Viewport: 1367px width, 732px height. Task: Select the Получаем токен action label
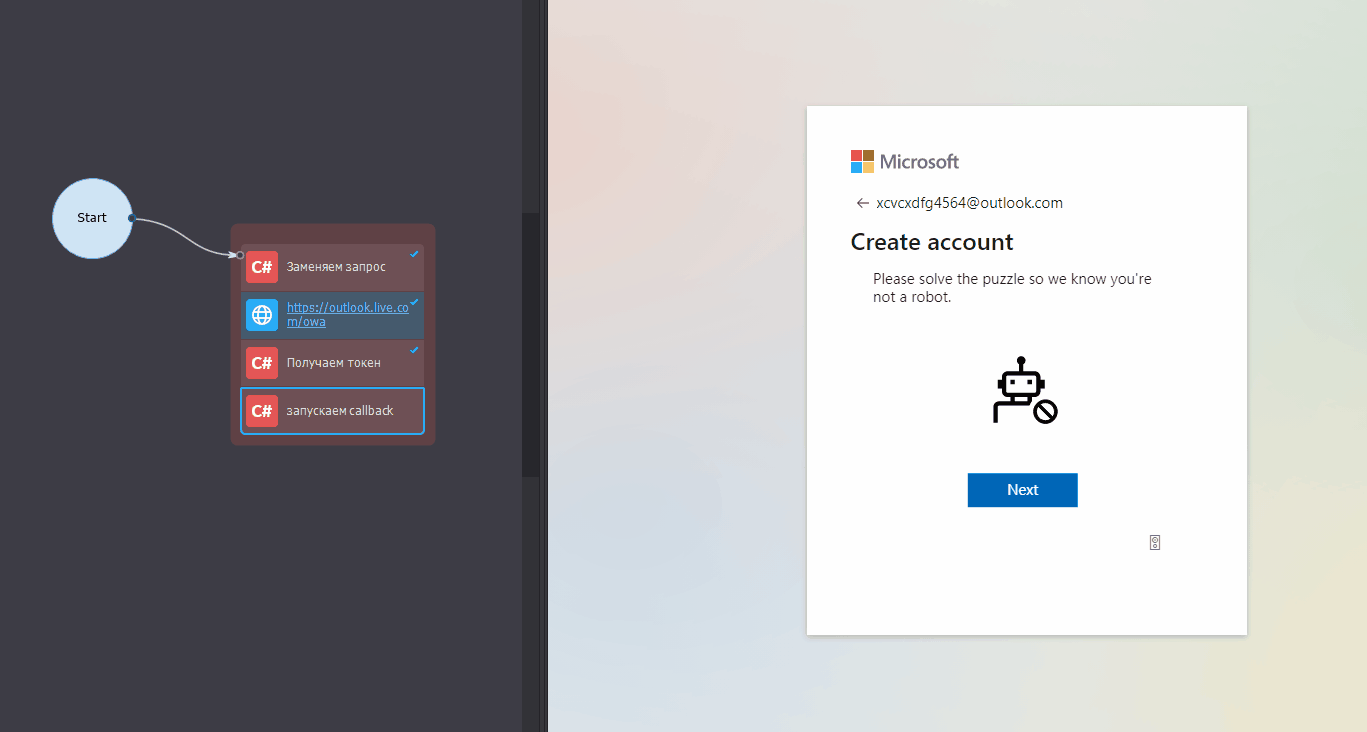[x=333, y=363]
